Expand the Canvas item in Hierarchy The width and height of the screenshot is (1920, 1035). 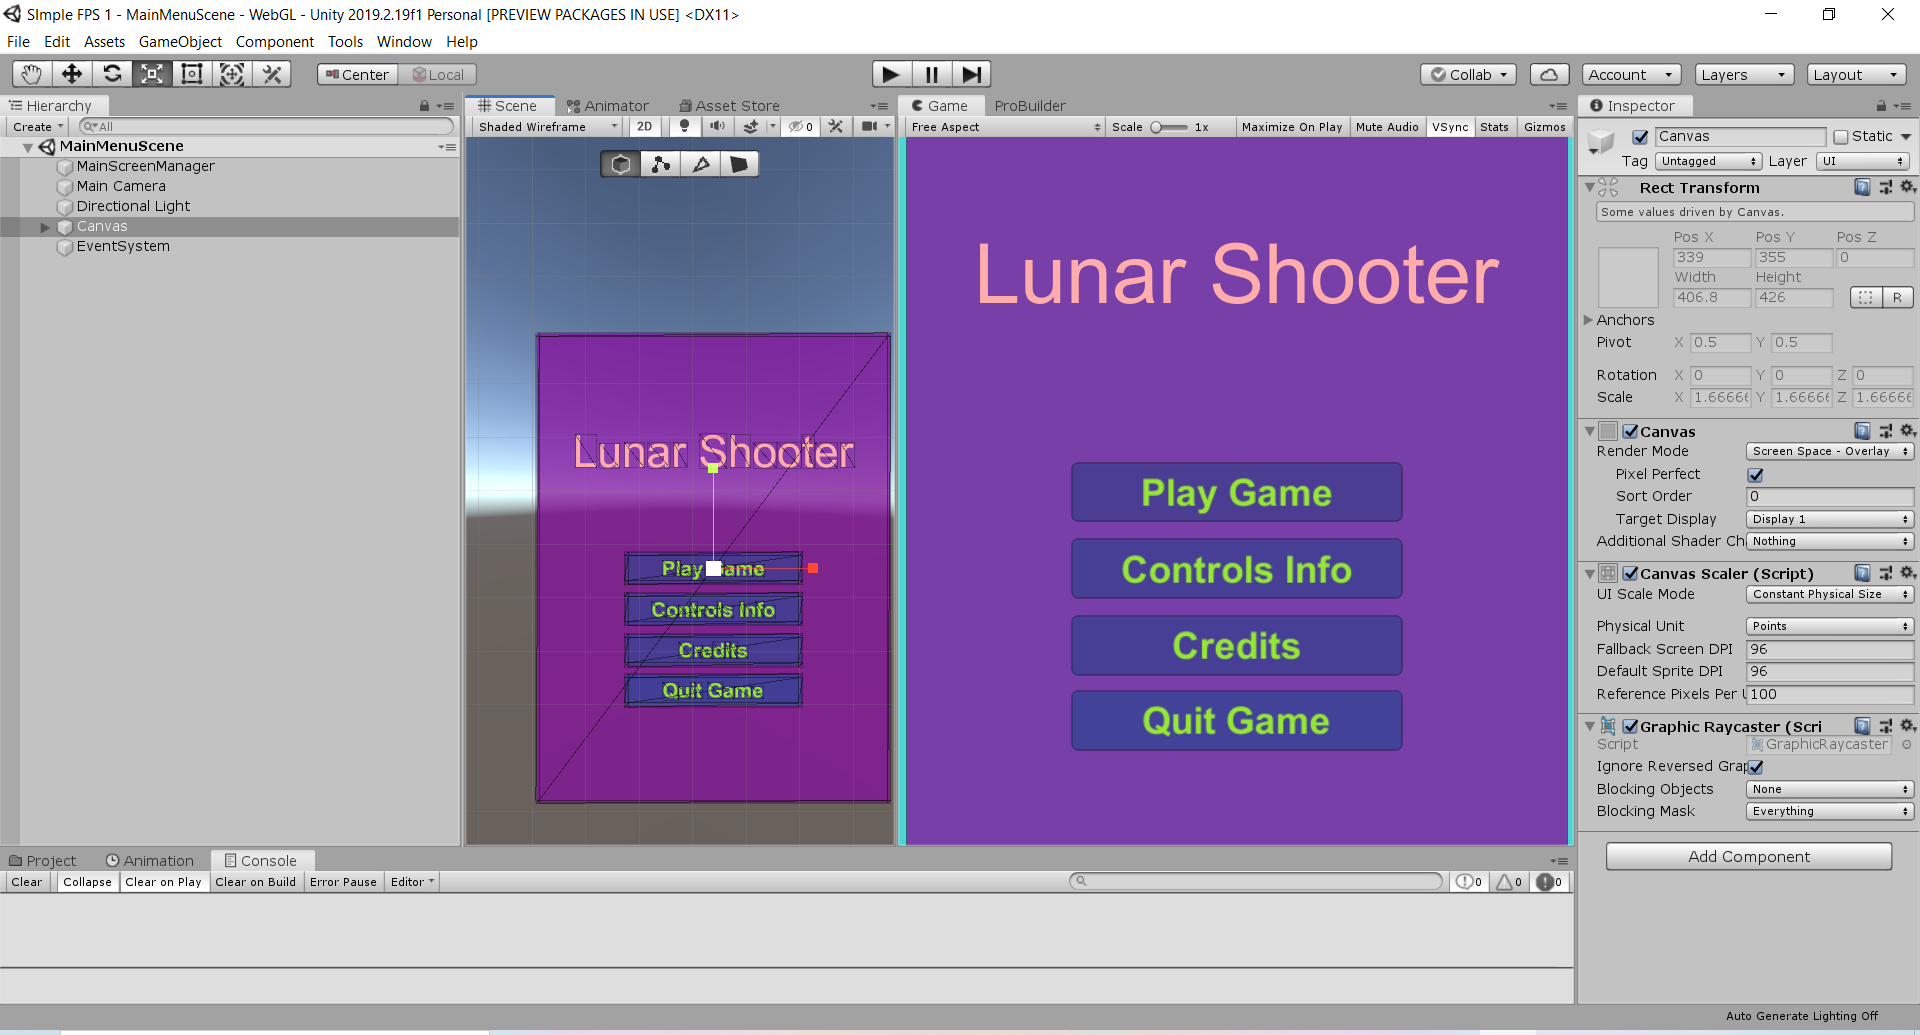click(x=45, y=227)
